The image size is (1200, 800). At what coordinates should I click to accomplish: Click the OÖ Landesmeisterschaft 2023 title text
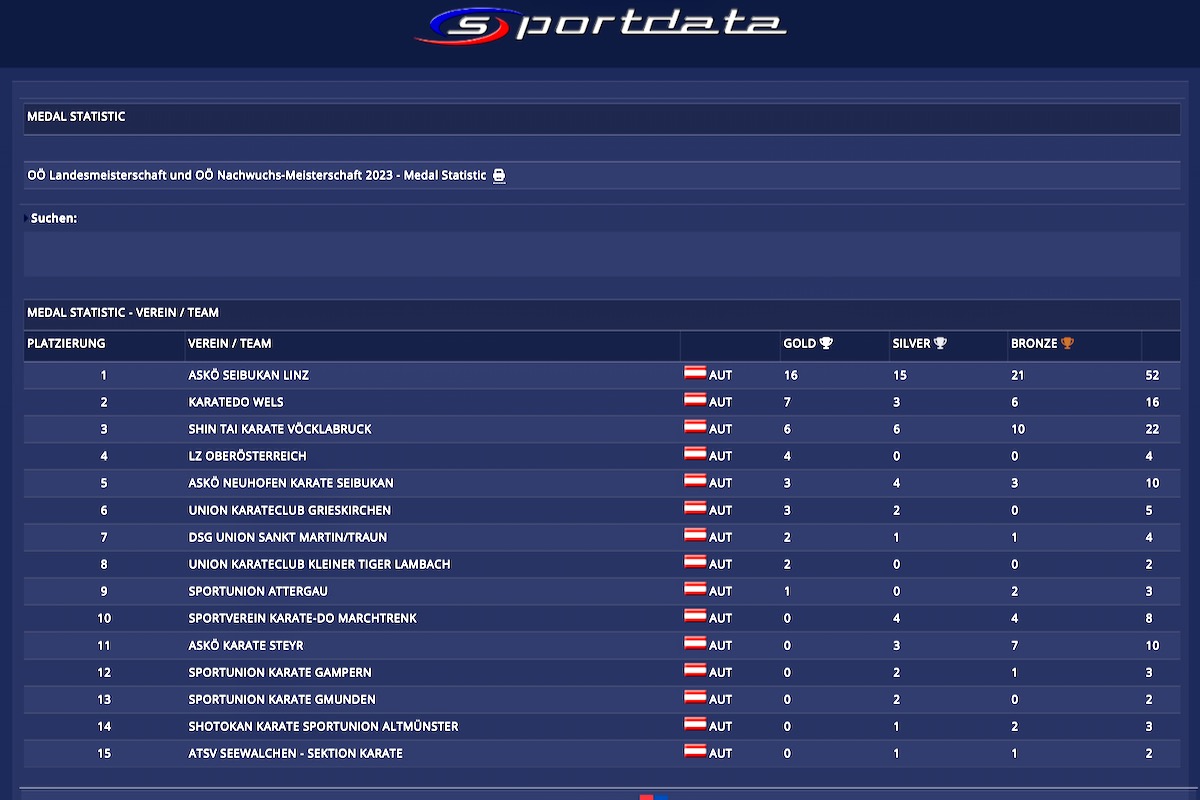click(x=257, y=176)
